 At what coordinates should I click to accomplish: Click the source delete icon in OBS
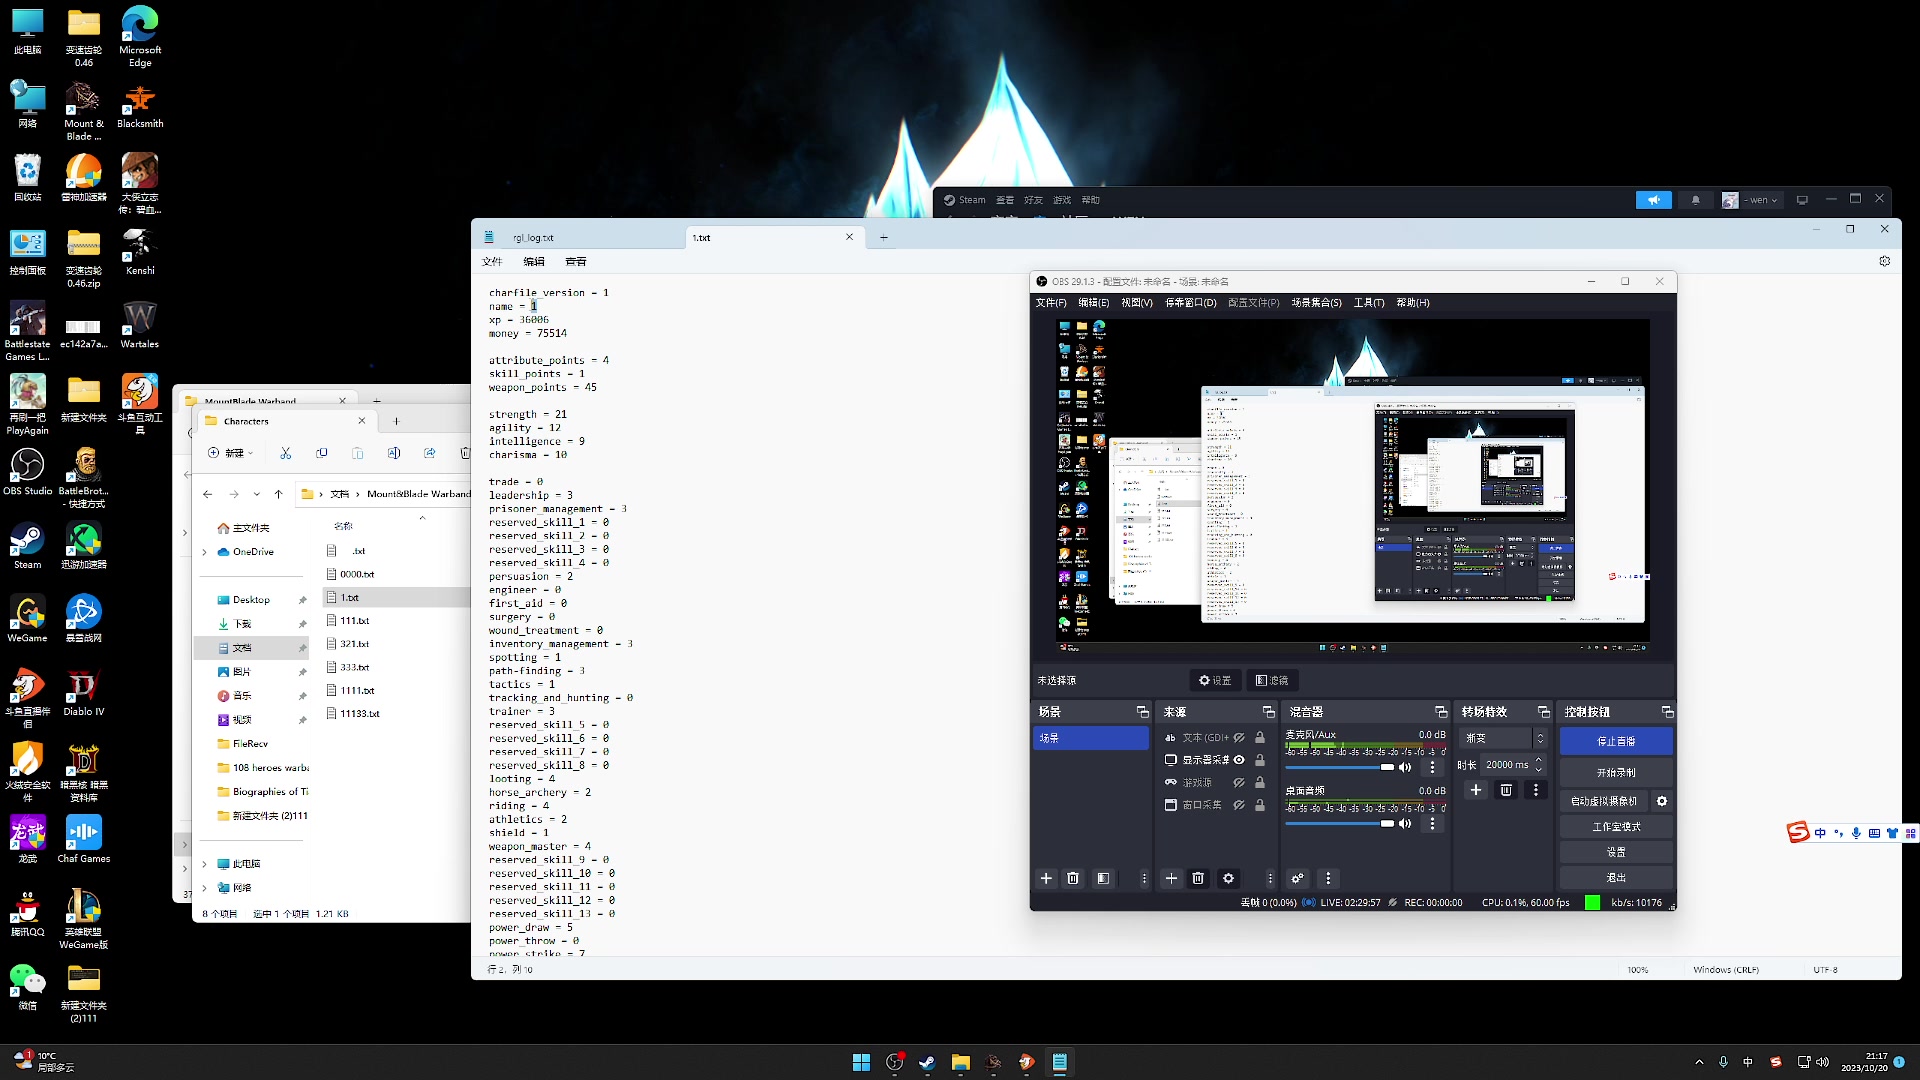tap(1197, 878)
